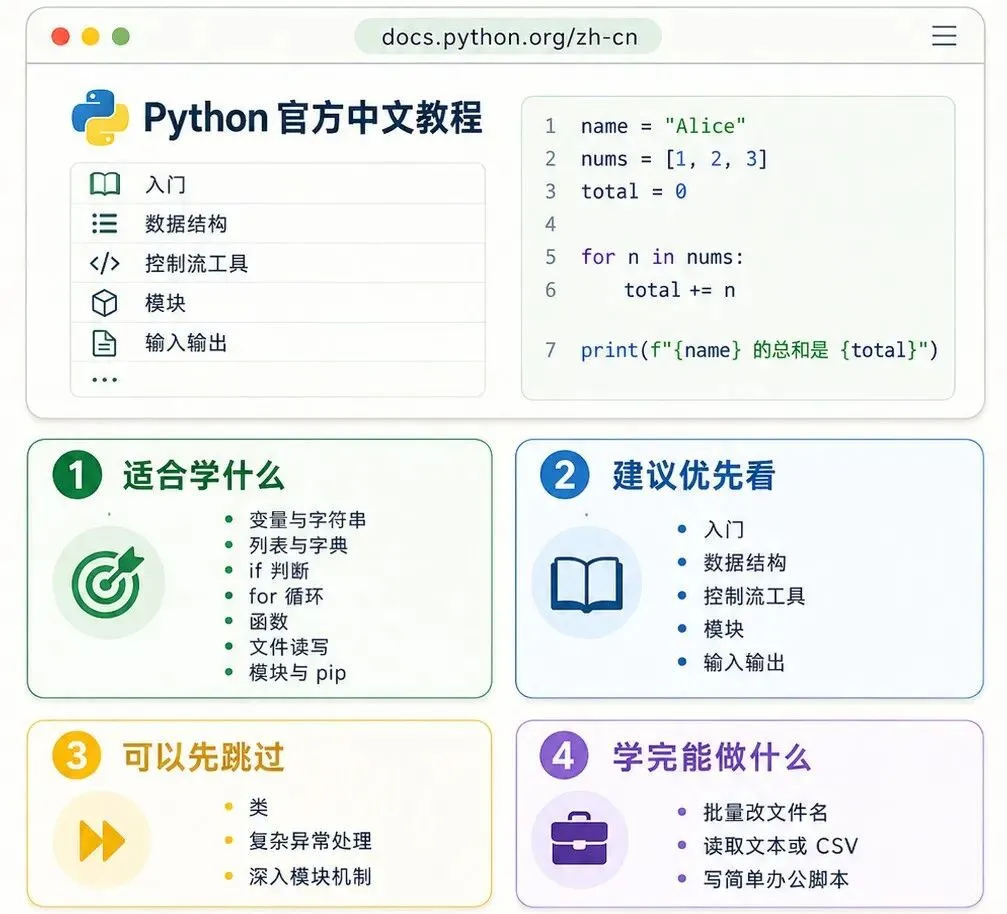This screenshot has height=914, width=1007.
Task: Click 数据结构 in the 建议优先看 card
Action: [745, 563]
